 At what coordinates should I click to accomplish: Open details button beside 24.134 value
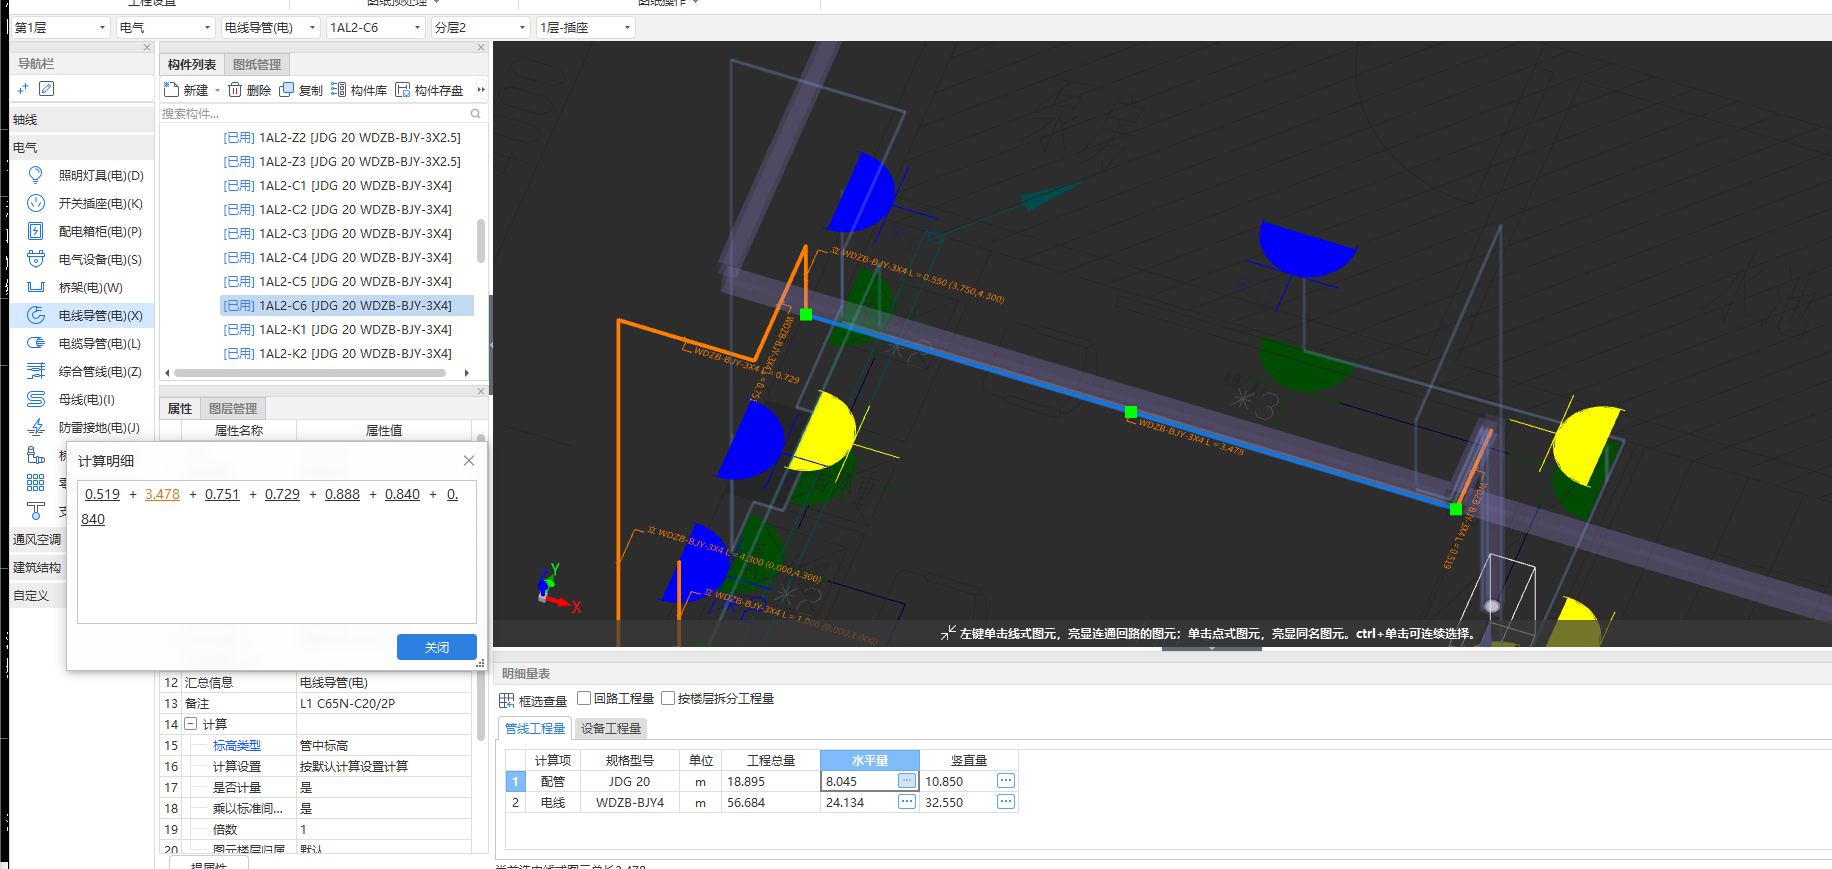906,801
